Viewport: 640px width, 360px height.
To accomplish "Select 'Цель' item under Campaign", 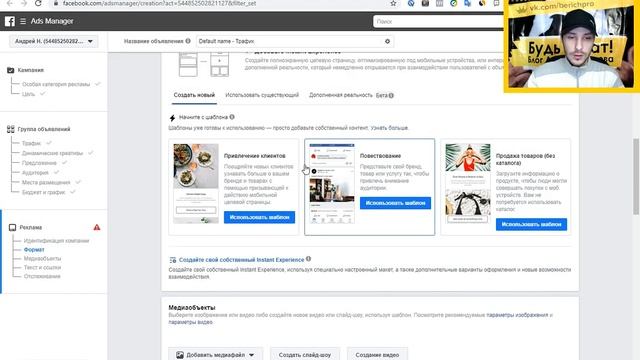I will coord(29,94).
